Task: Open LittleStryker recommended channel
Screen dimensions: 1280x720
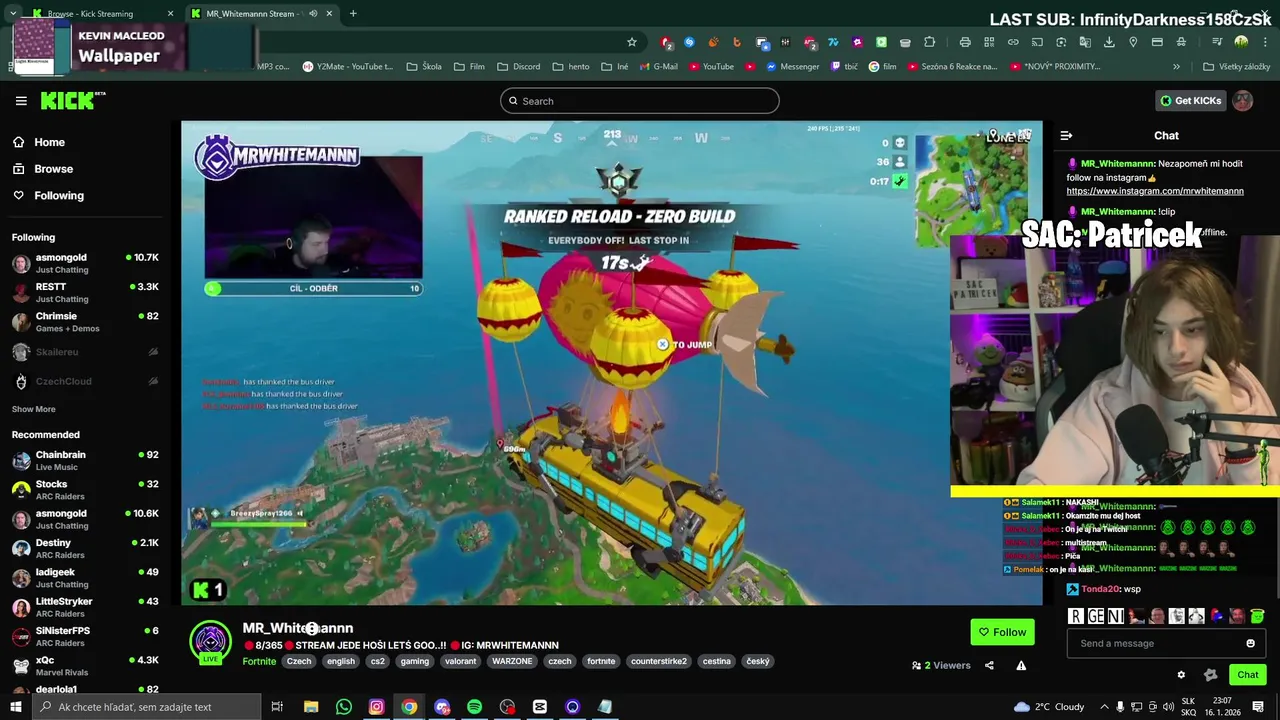Action: click(85, 607)
